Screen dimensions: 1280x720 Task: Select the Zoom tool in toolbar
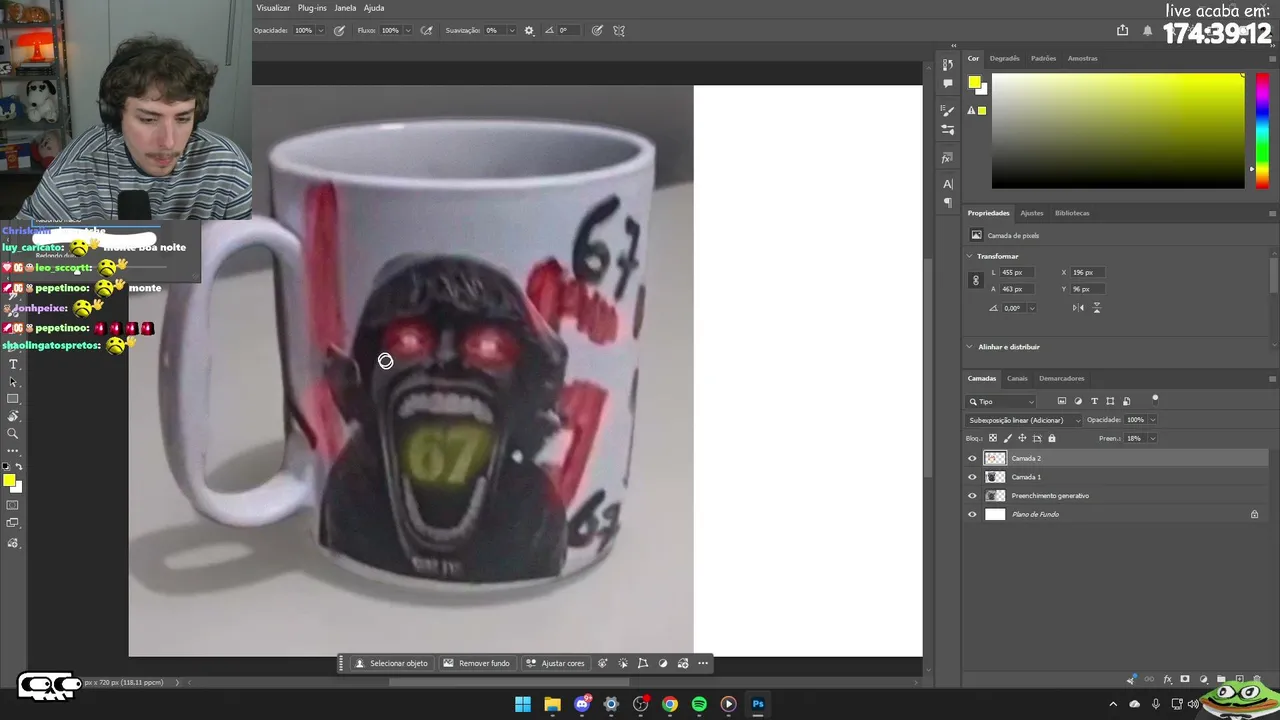click(x=13, y=434)
